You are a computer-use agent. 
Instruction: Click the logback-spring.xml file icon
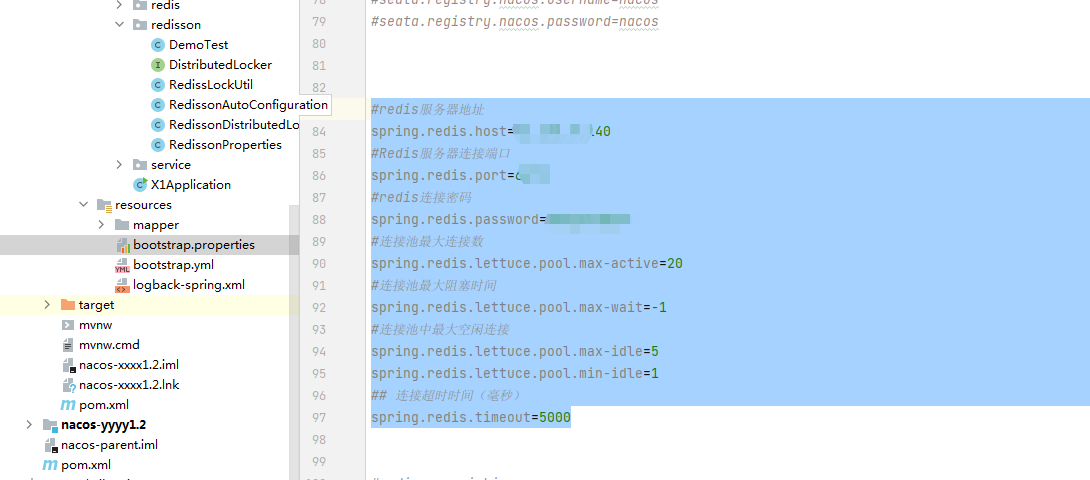tap(122, 285)
